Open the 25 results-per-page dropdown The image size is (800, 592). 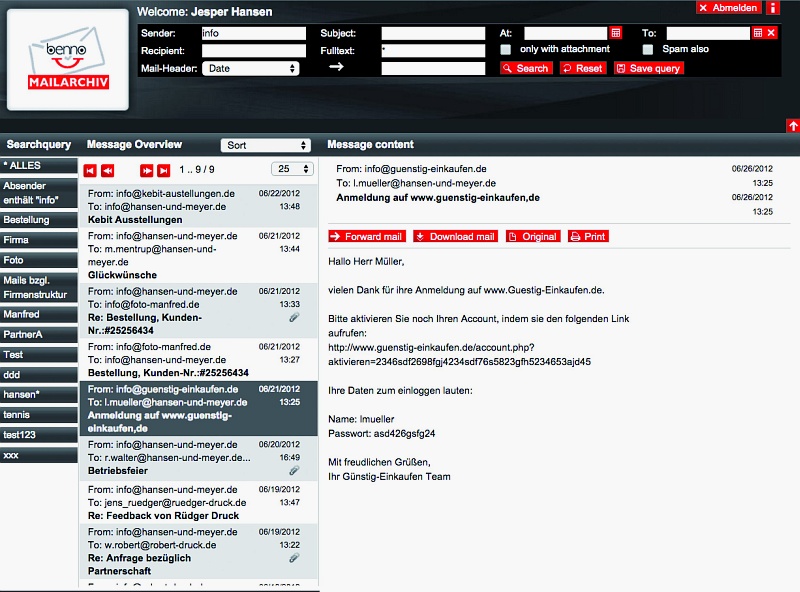pos(292,169)
